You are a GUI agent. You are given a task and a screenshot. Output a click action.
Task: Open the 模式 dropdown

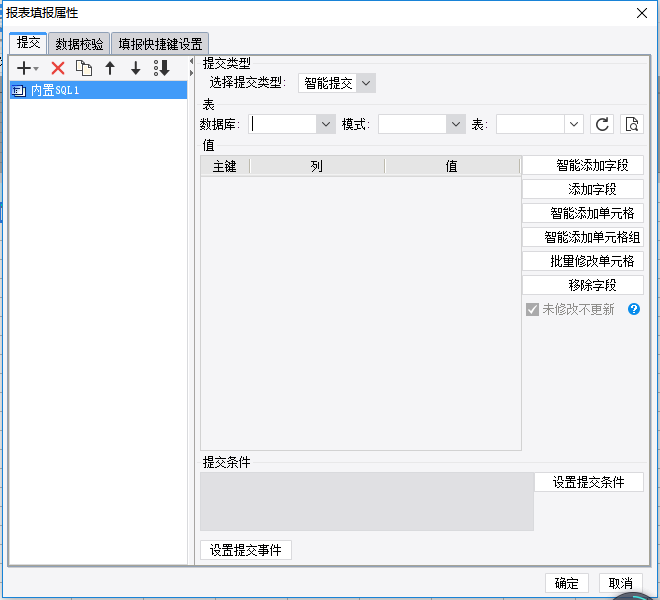[455, 124]
